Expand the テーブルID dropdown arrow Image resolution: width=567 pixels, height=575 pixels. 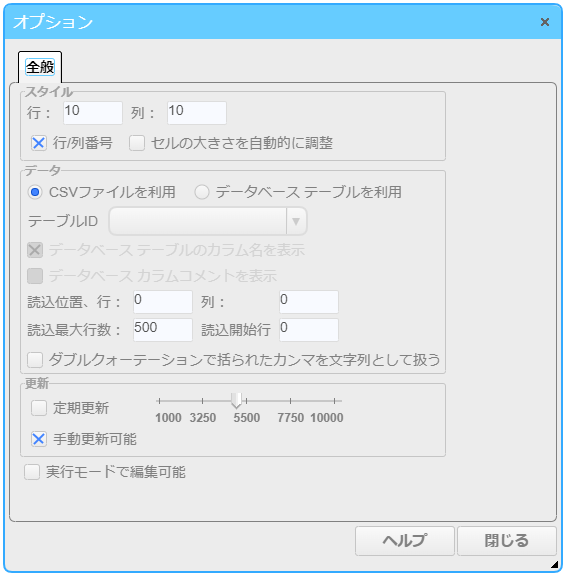pyautogui.click(x=296, y=221)
